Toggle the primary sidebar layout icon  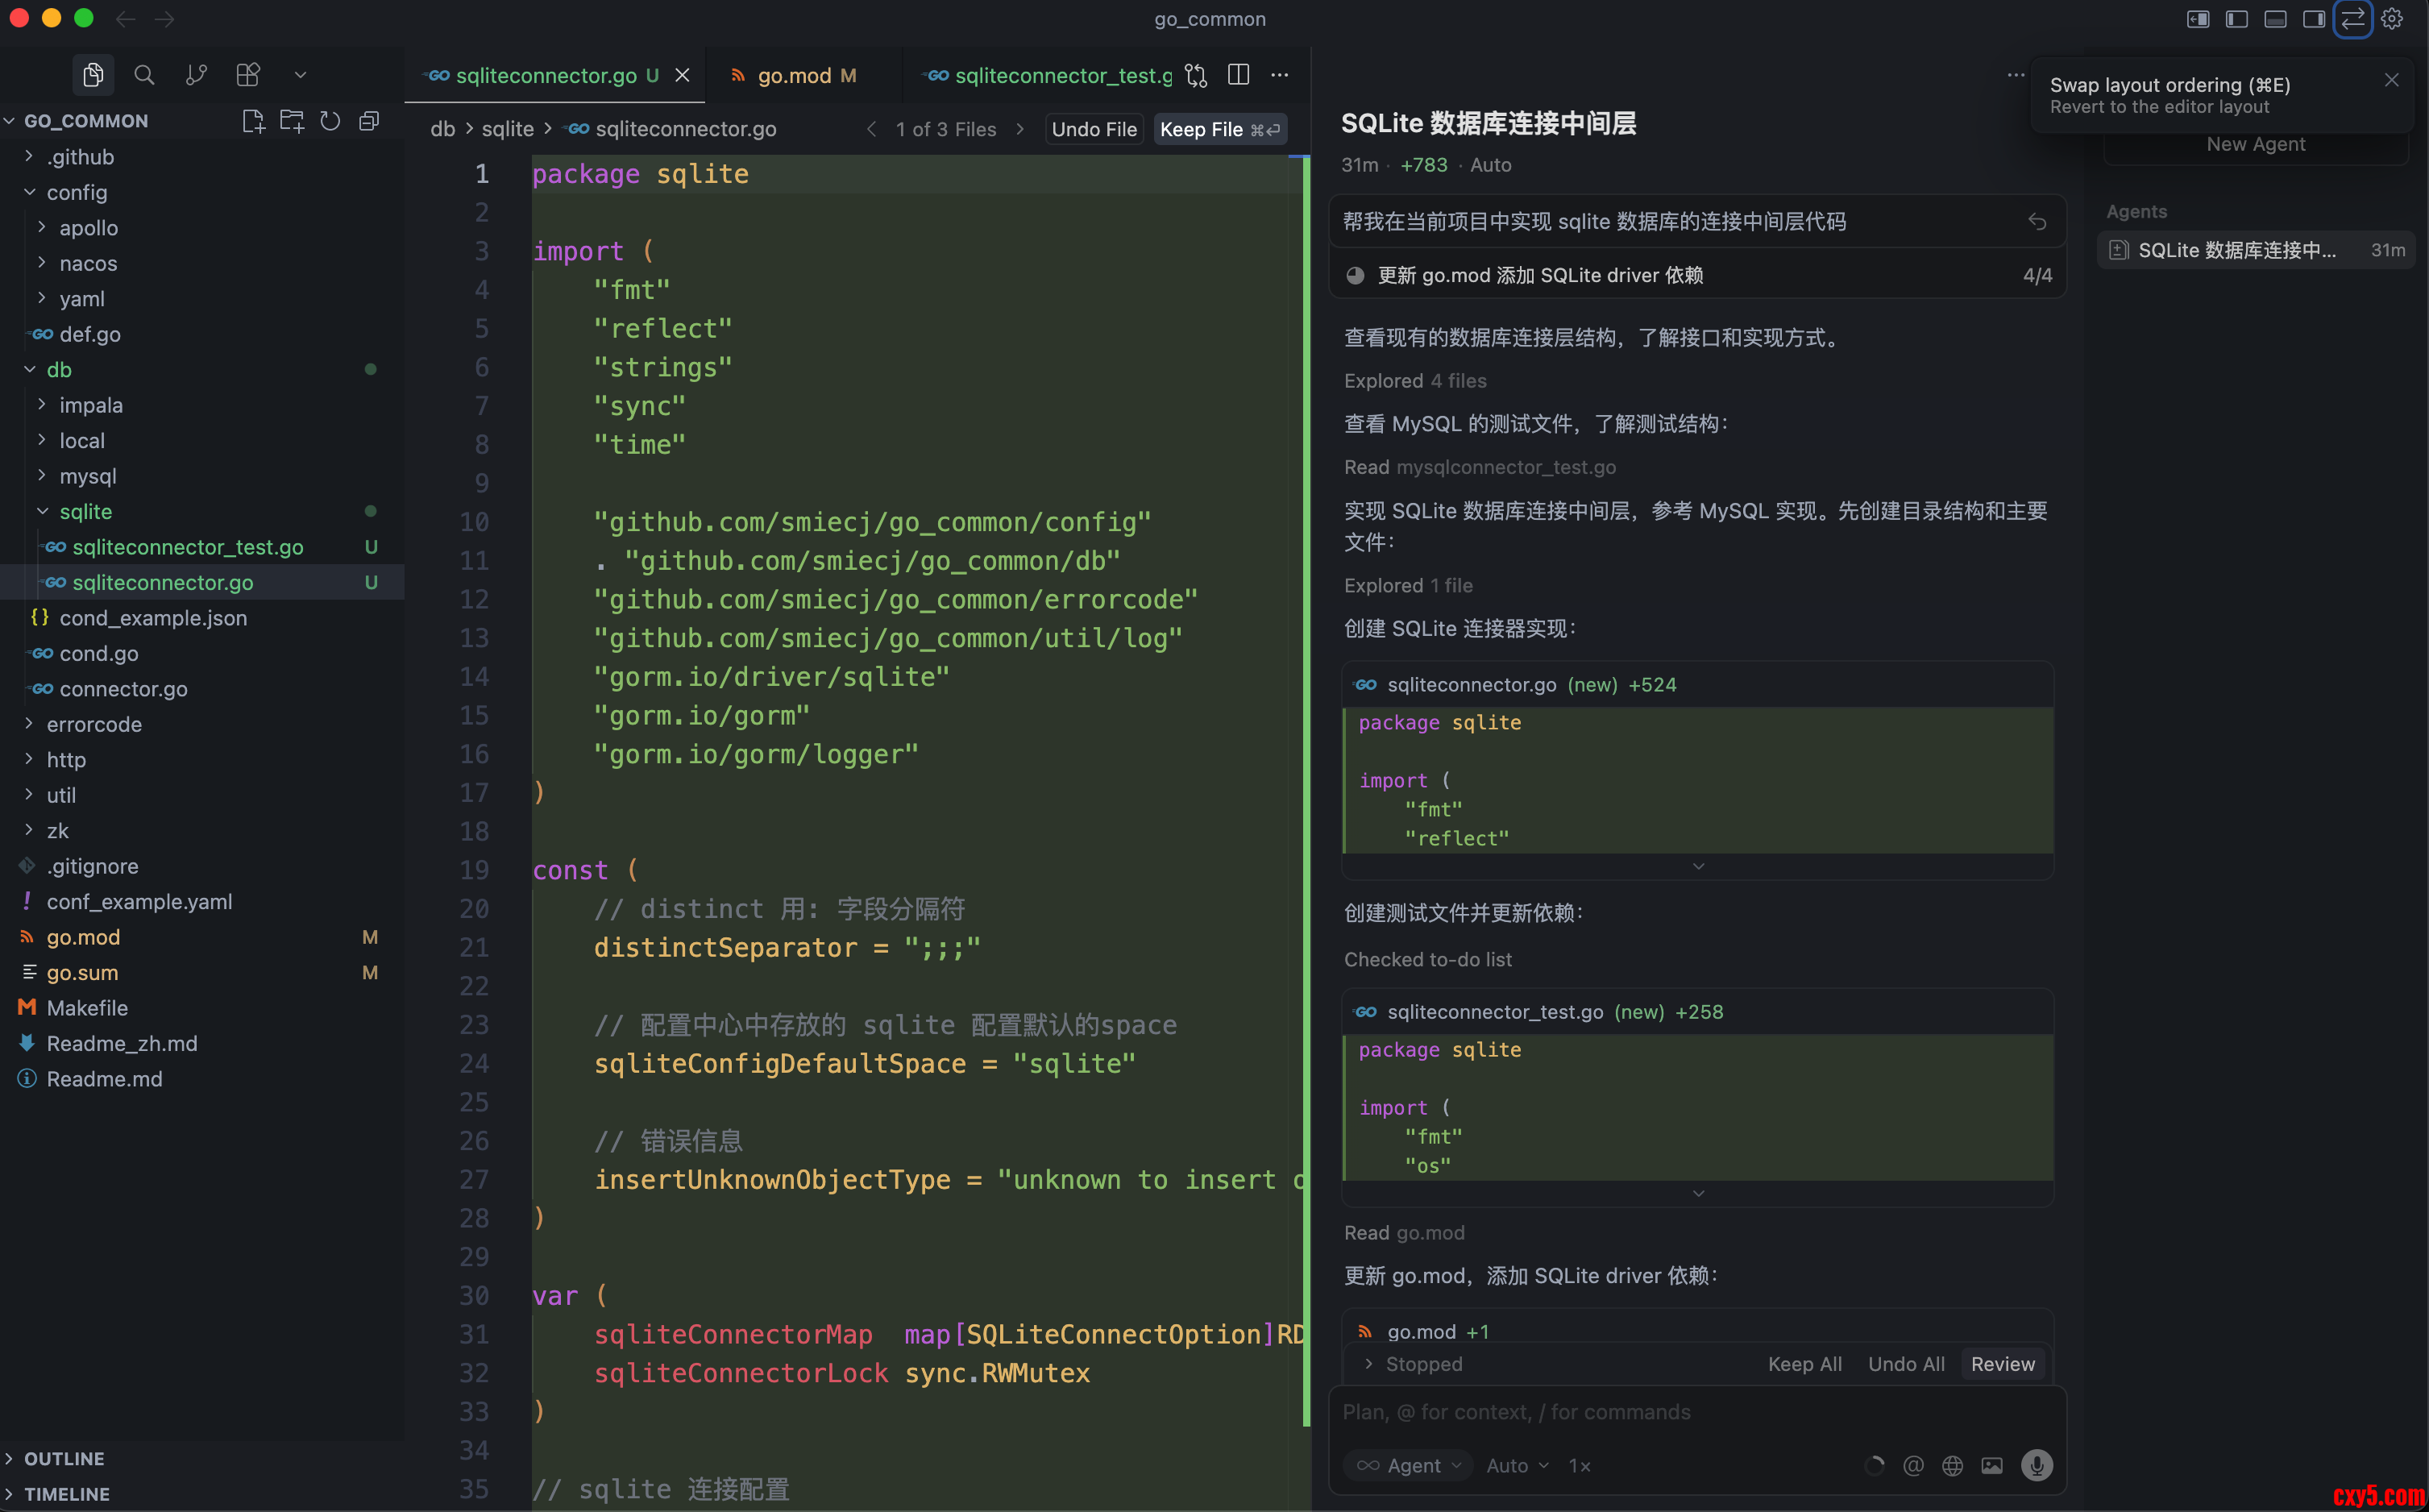[x=2237, y=19]
